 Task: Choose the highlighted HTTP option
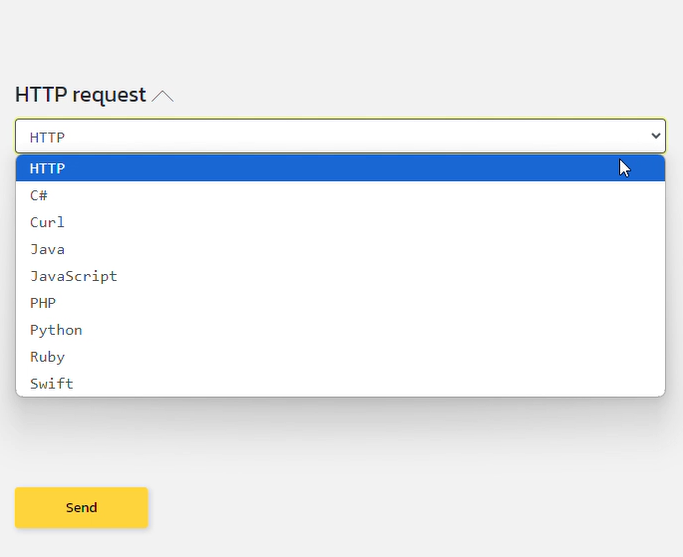[x=340, y=168]
